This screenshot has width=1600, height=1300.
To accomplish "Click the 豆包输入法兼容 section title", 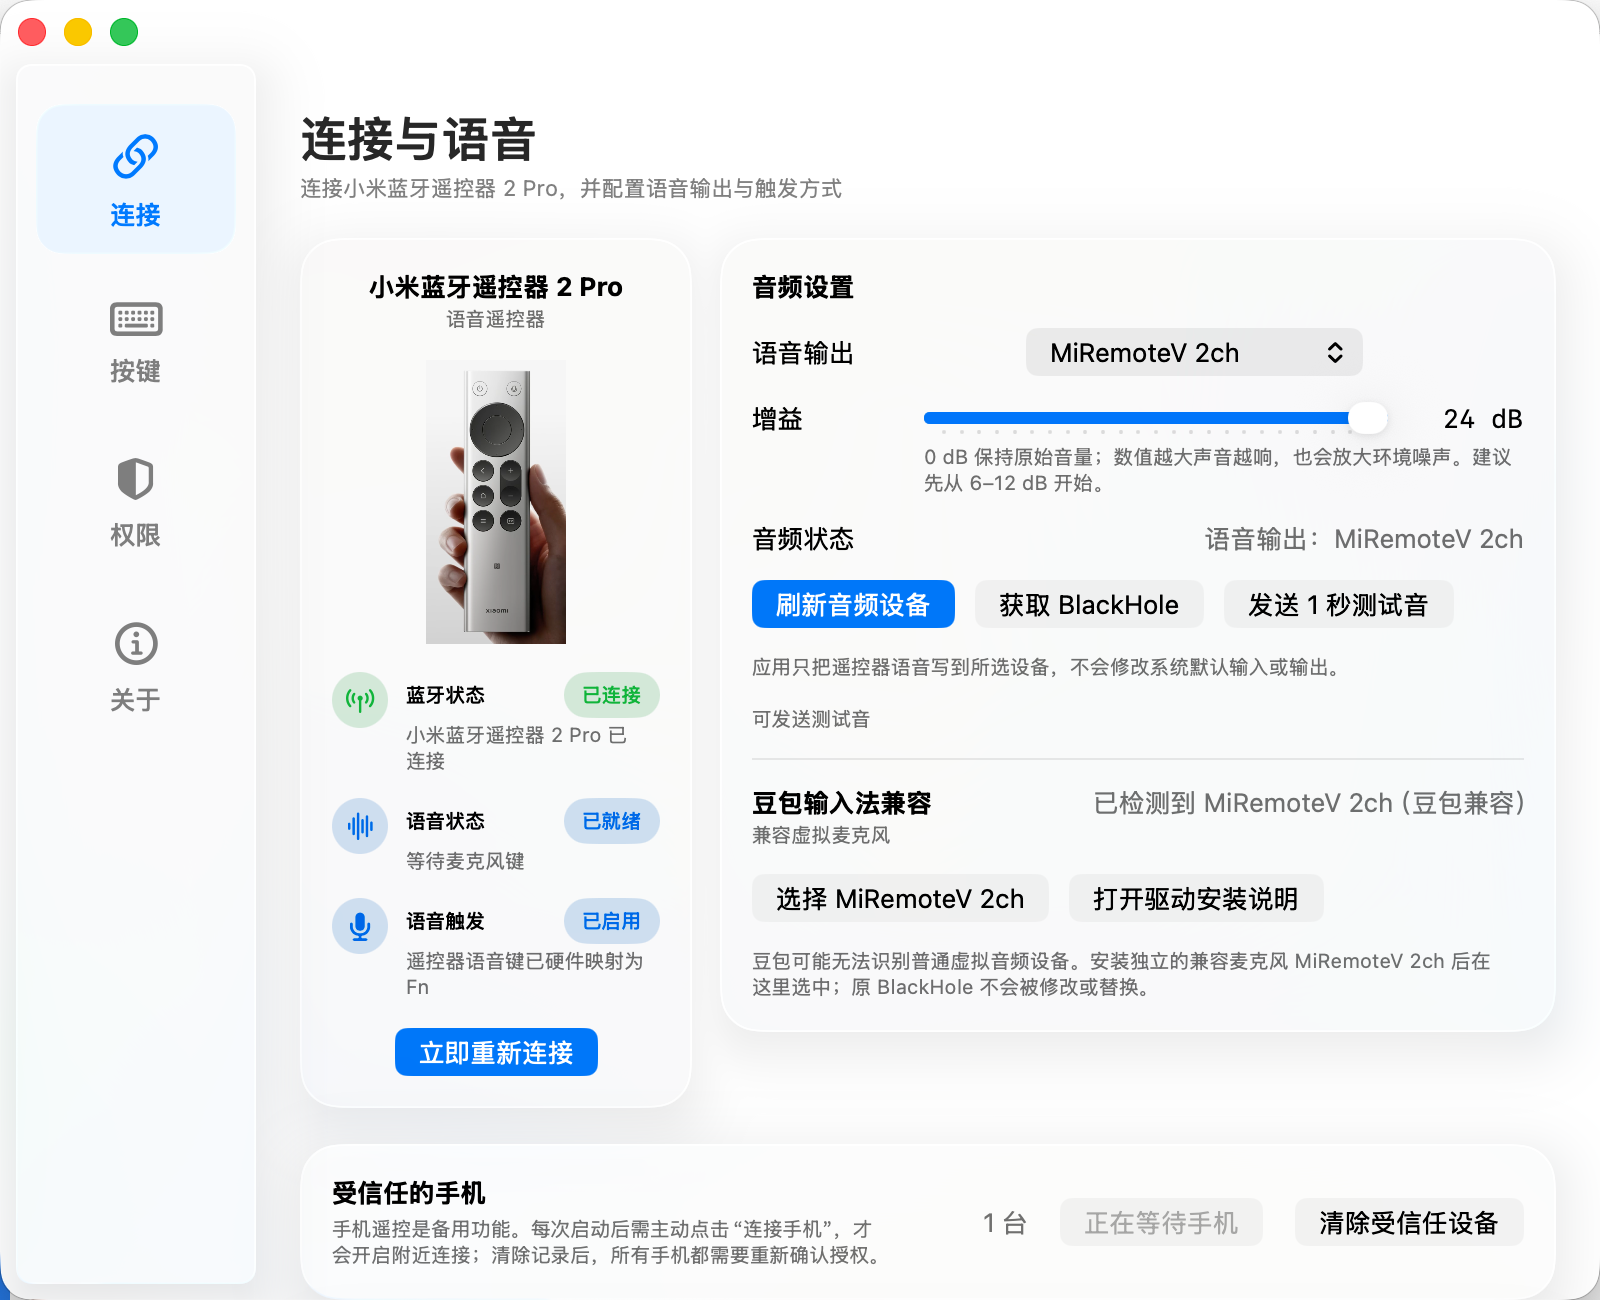I will tap(842, 803).
